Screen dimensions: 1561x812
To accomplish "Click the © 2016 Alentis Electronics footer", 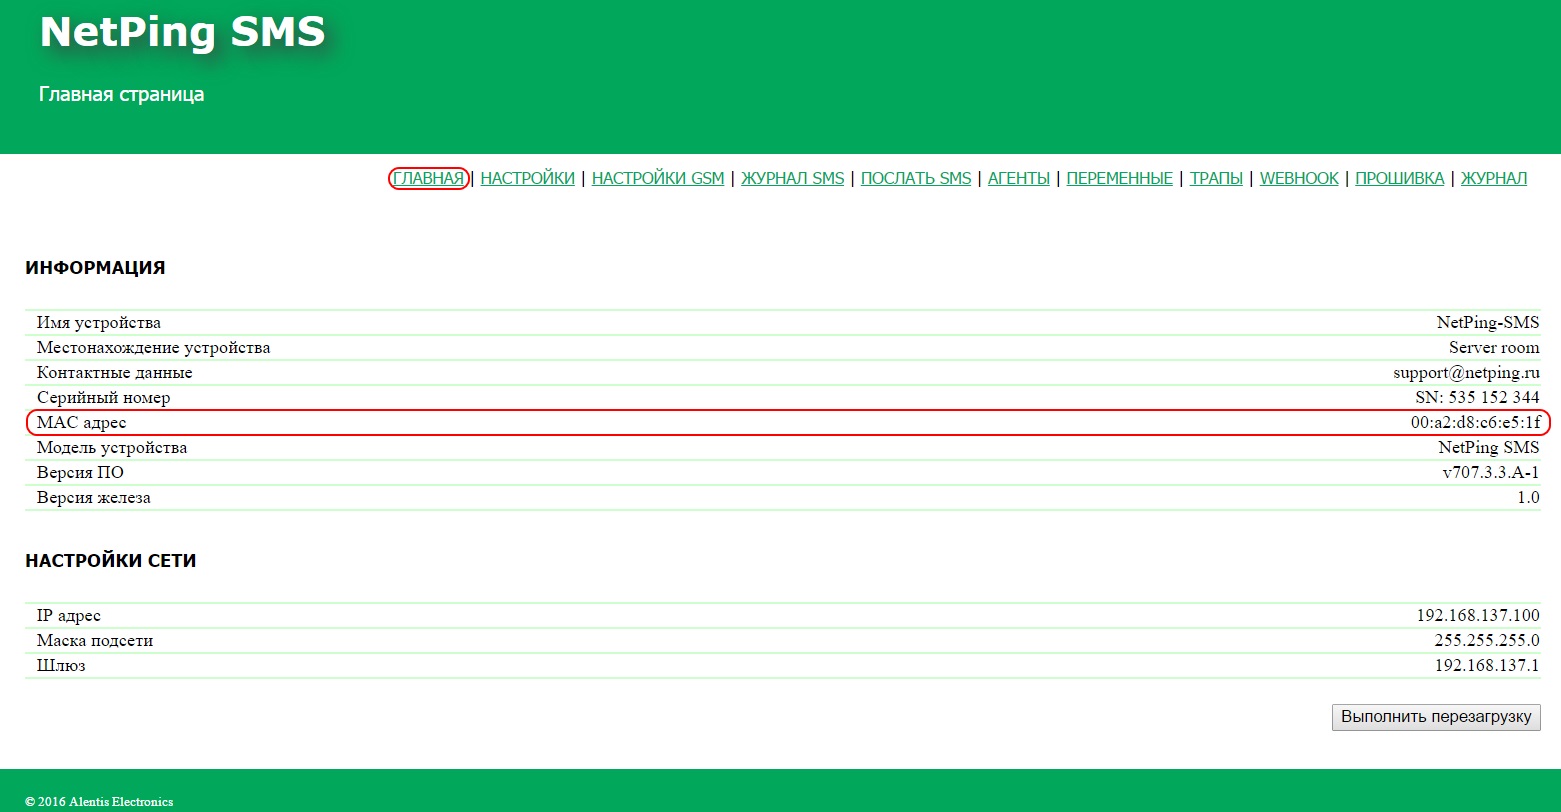I will coord(99,802).
